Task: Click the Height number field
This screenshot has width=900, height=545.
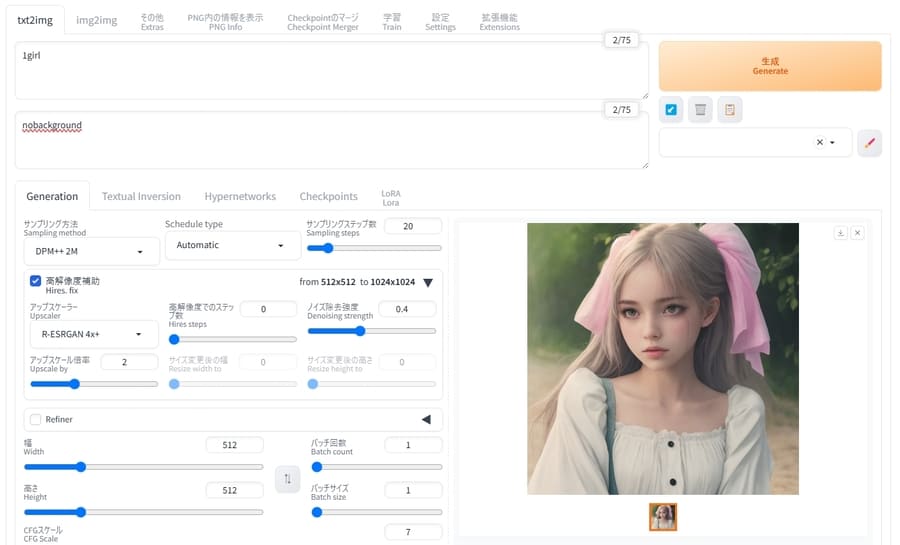Action: pyautogui.click(x=234, y=490)
